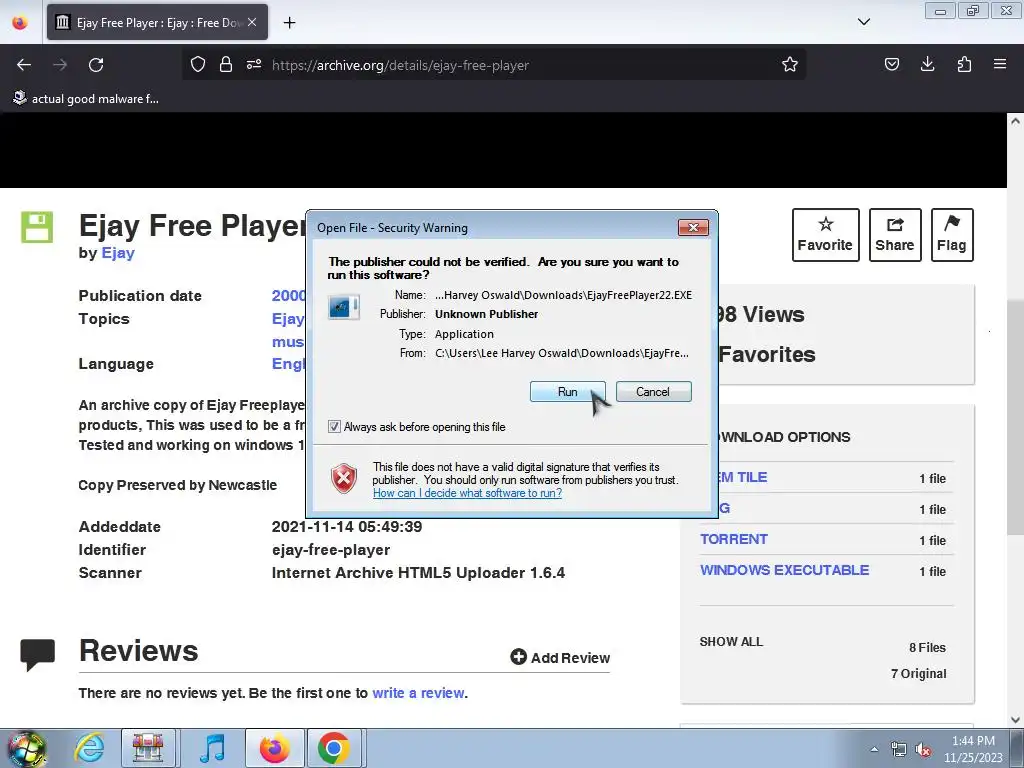Show site security padlock info

pyautogui.click(x=226, y=65)
